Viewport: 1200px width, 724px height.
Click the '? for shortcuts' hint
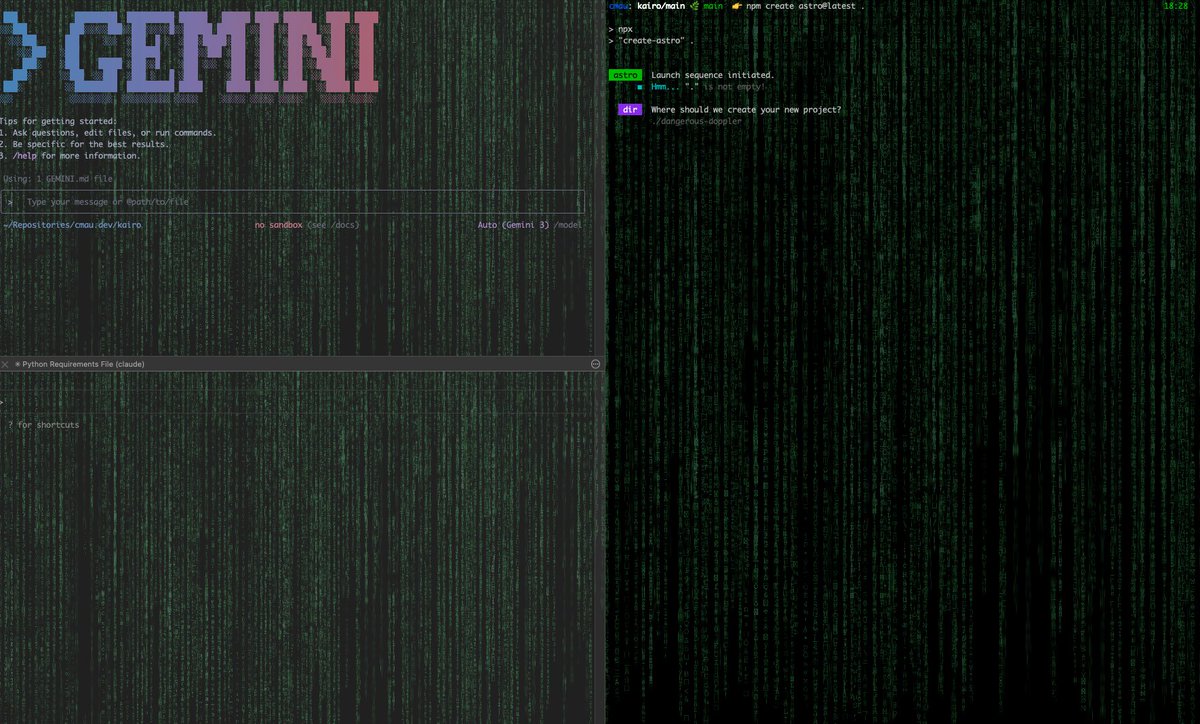[x=43, y=425]
